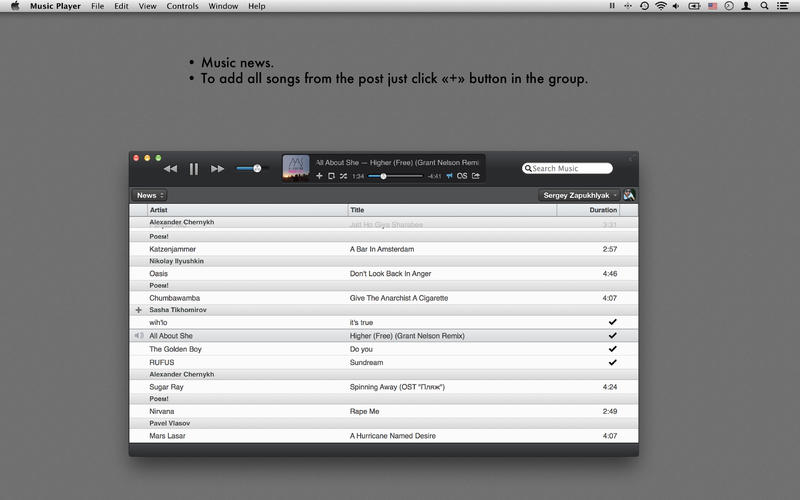Viewport: 800px width, 500px height.
Task: Open the File menu
Action: tap(97, 6)
